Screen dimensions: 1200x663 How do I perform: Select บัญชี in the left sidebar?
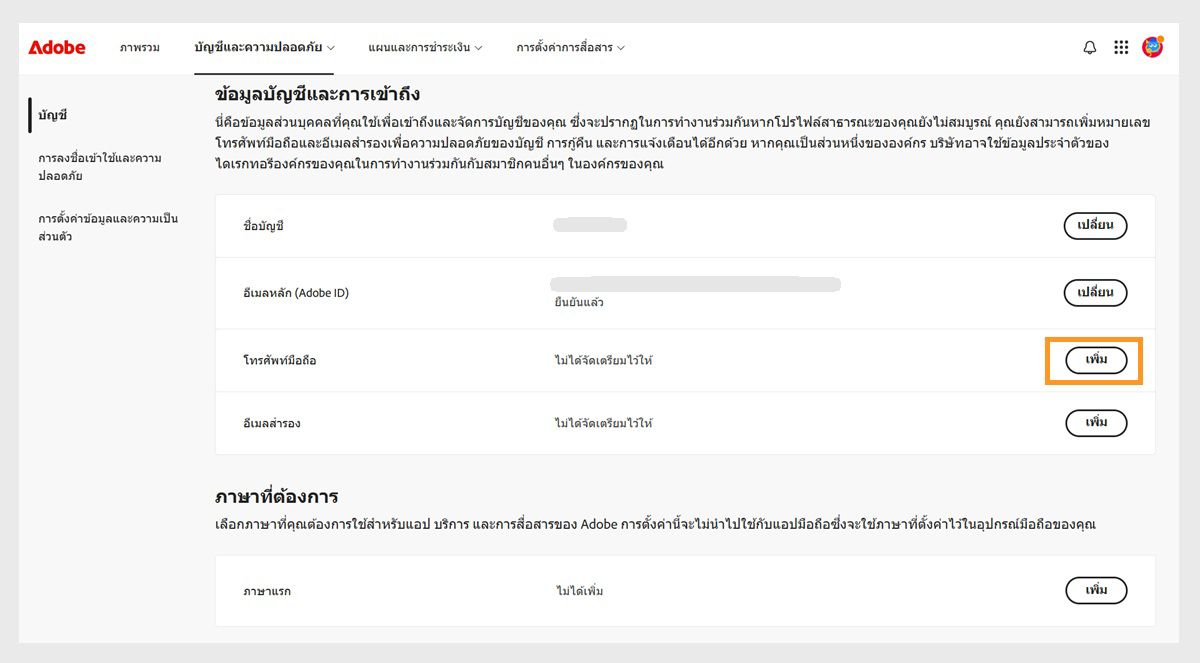point(51,115)
